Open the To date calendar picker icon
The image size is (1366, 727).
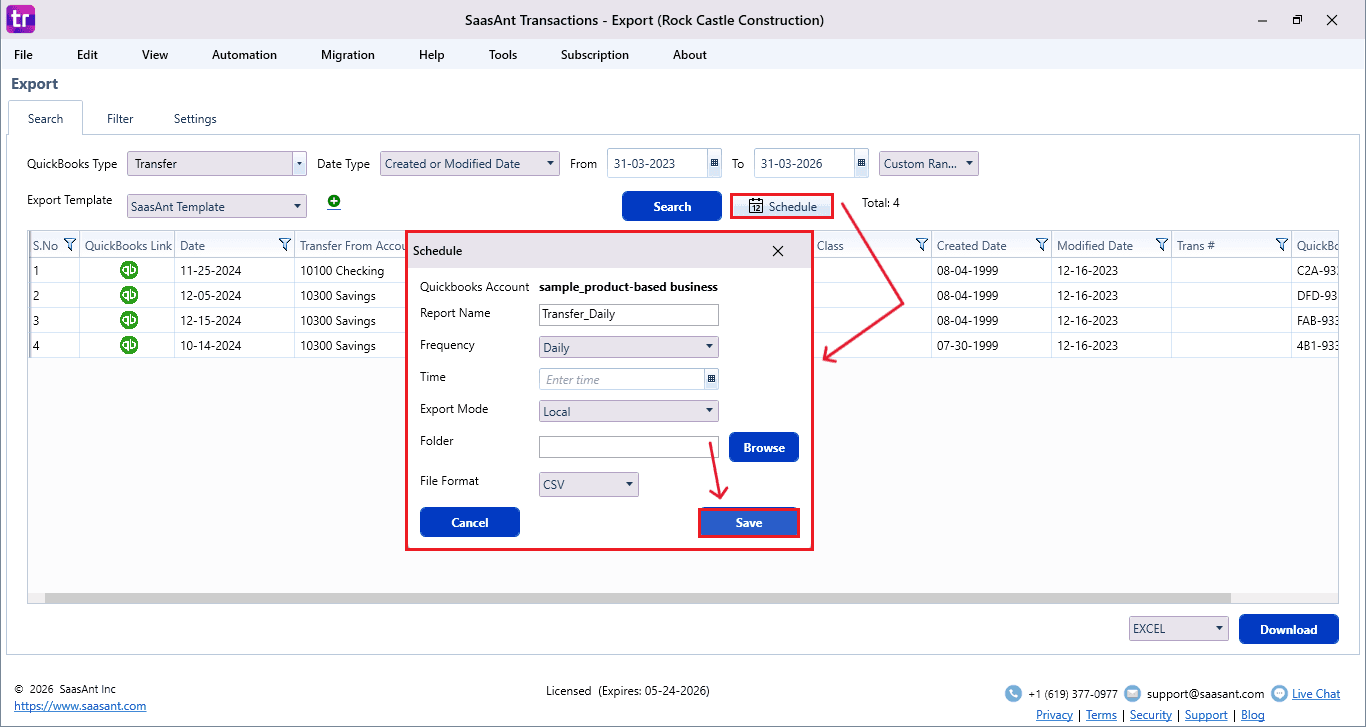(861, 164)
